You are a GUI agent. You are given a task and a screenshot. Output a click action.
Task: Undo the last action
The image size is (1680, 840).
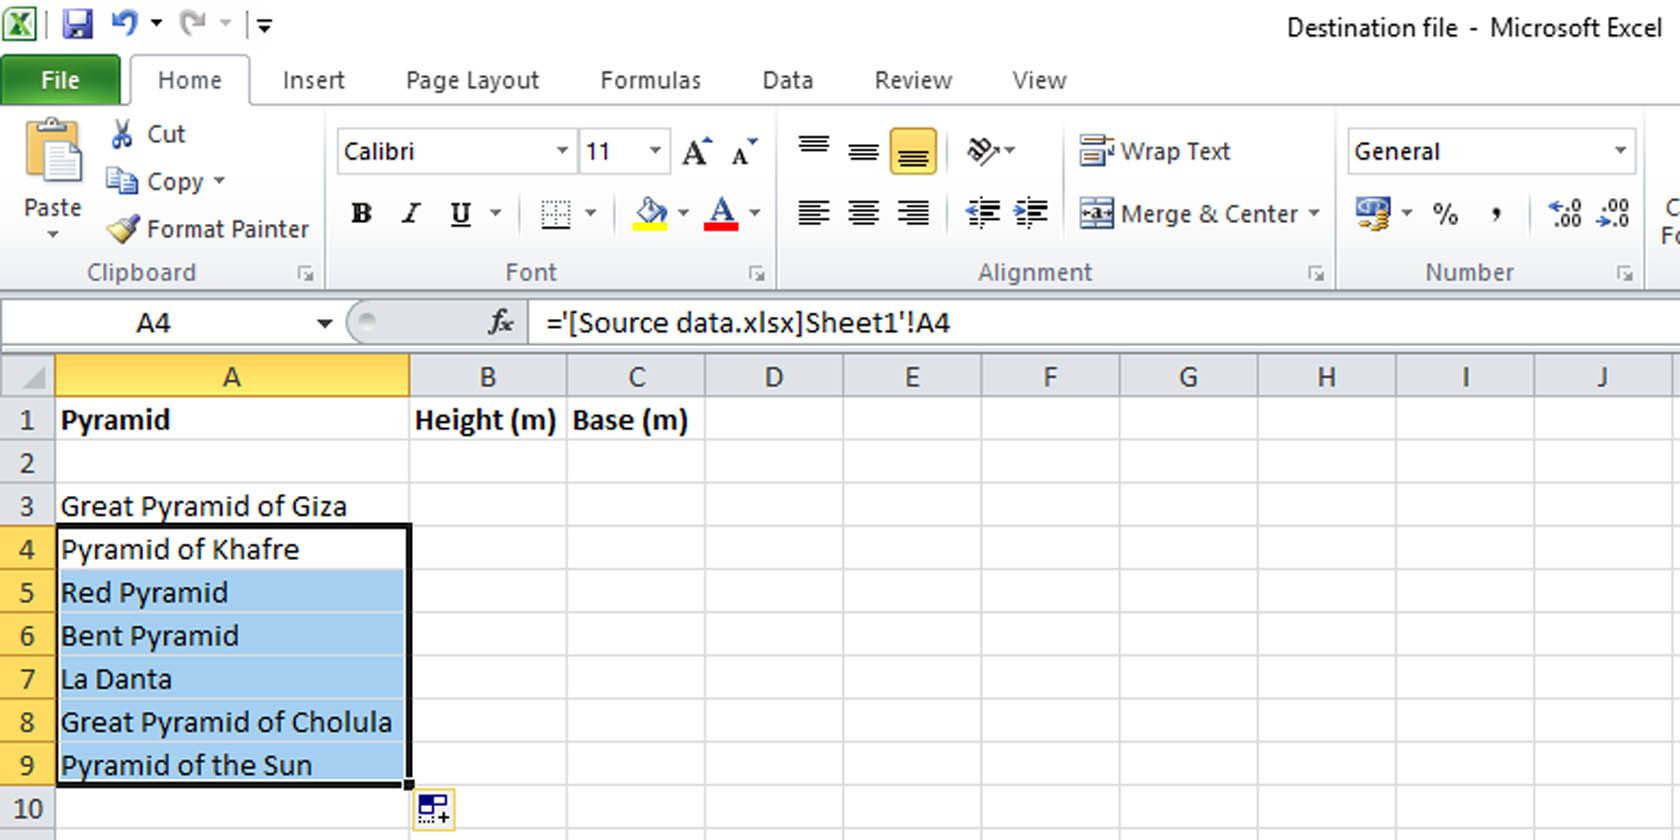pos(124,22)
